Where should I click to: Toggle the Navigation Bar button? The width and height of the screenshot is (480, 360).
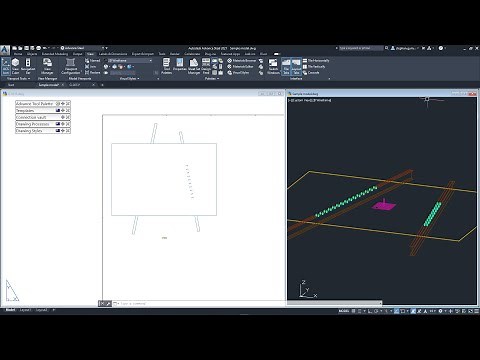pos(28,66)
